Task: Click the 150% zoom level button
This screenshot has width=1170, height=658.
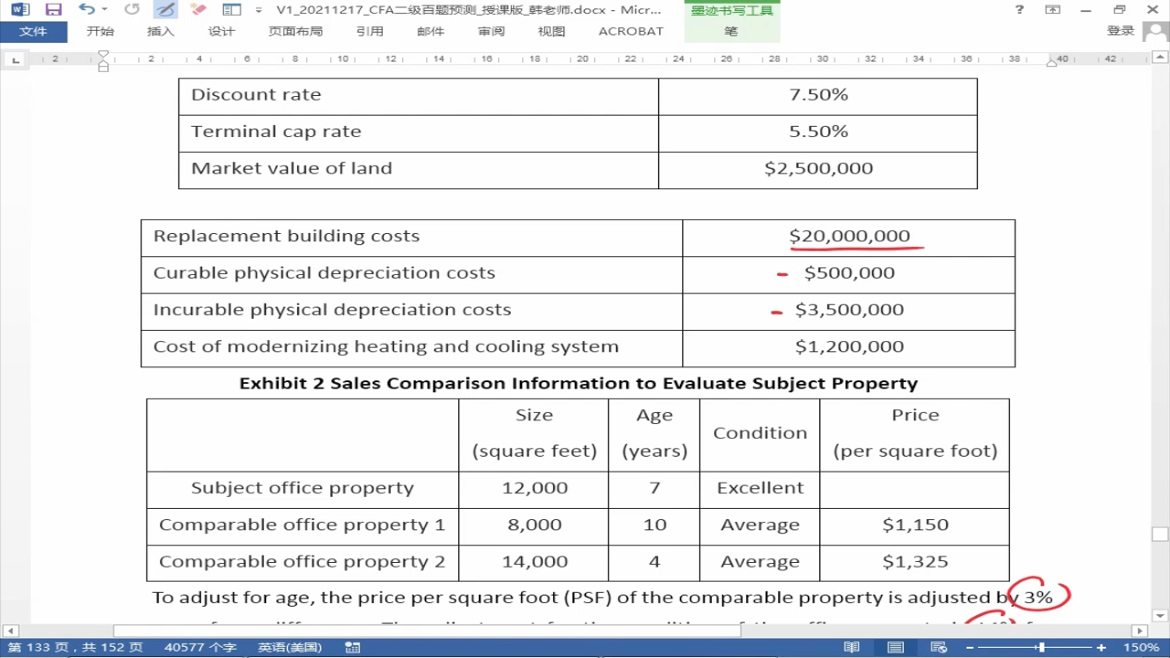Action: [x=1142, y=647]
